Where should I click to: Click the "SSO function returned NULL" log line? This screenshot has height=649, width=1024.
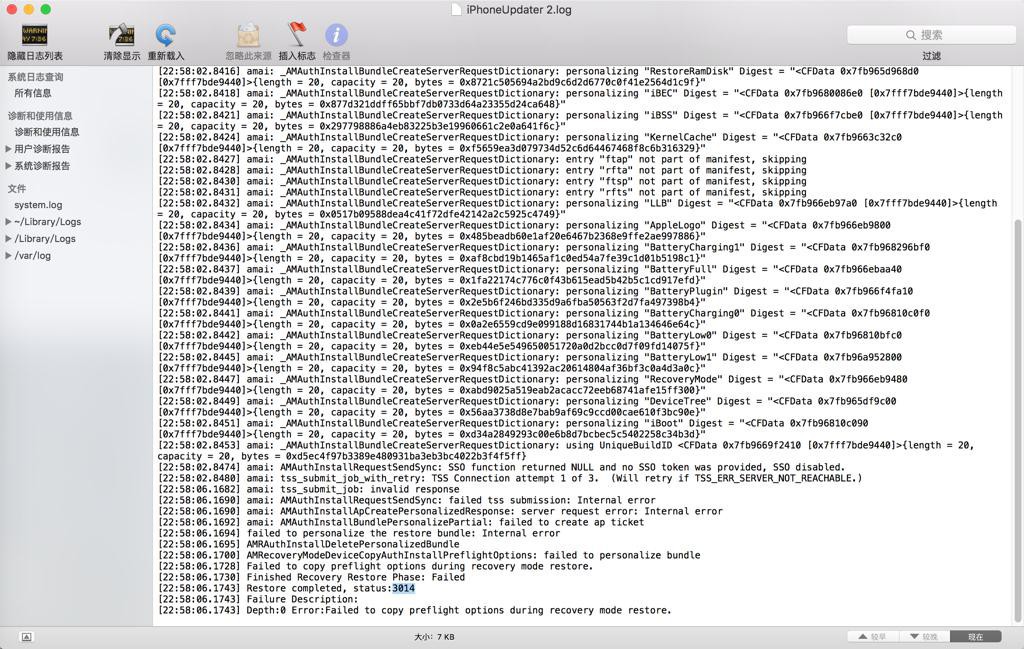point(502,467)
